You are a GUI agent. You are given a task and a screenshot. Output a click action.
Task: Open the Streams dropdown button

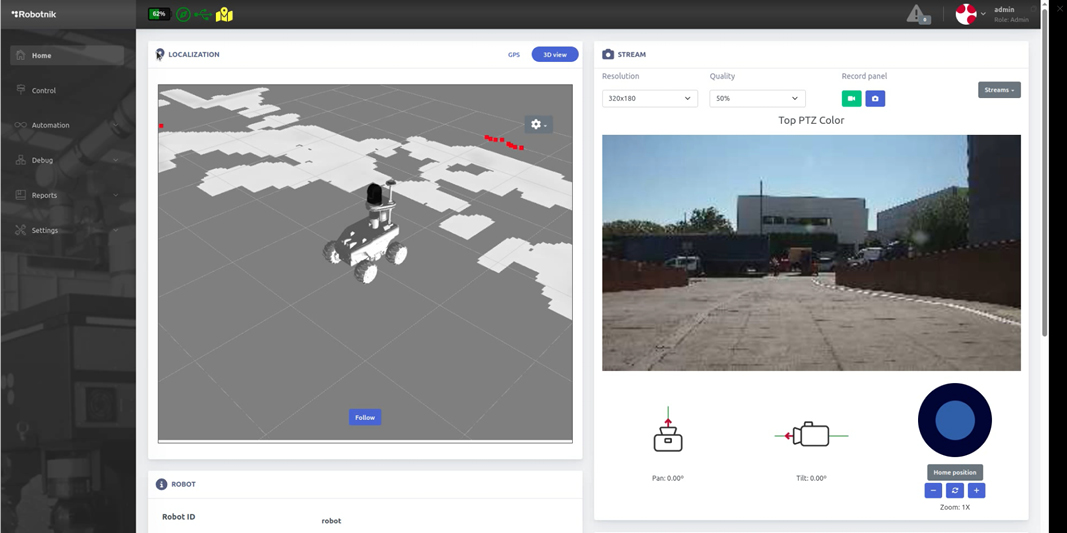pyautogui.click(x=998, y=90)
